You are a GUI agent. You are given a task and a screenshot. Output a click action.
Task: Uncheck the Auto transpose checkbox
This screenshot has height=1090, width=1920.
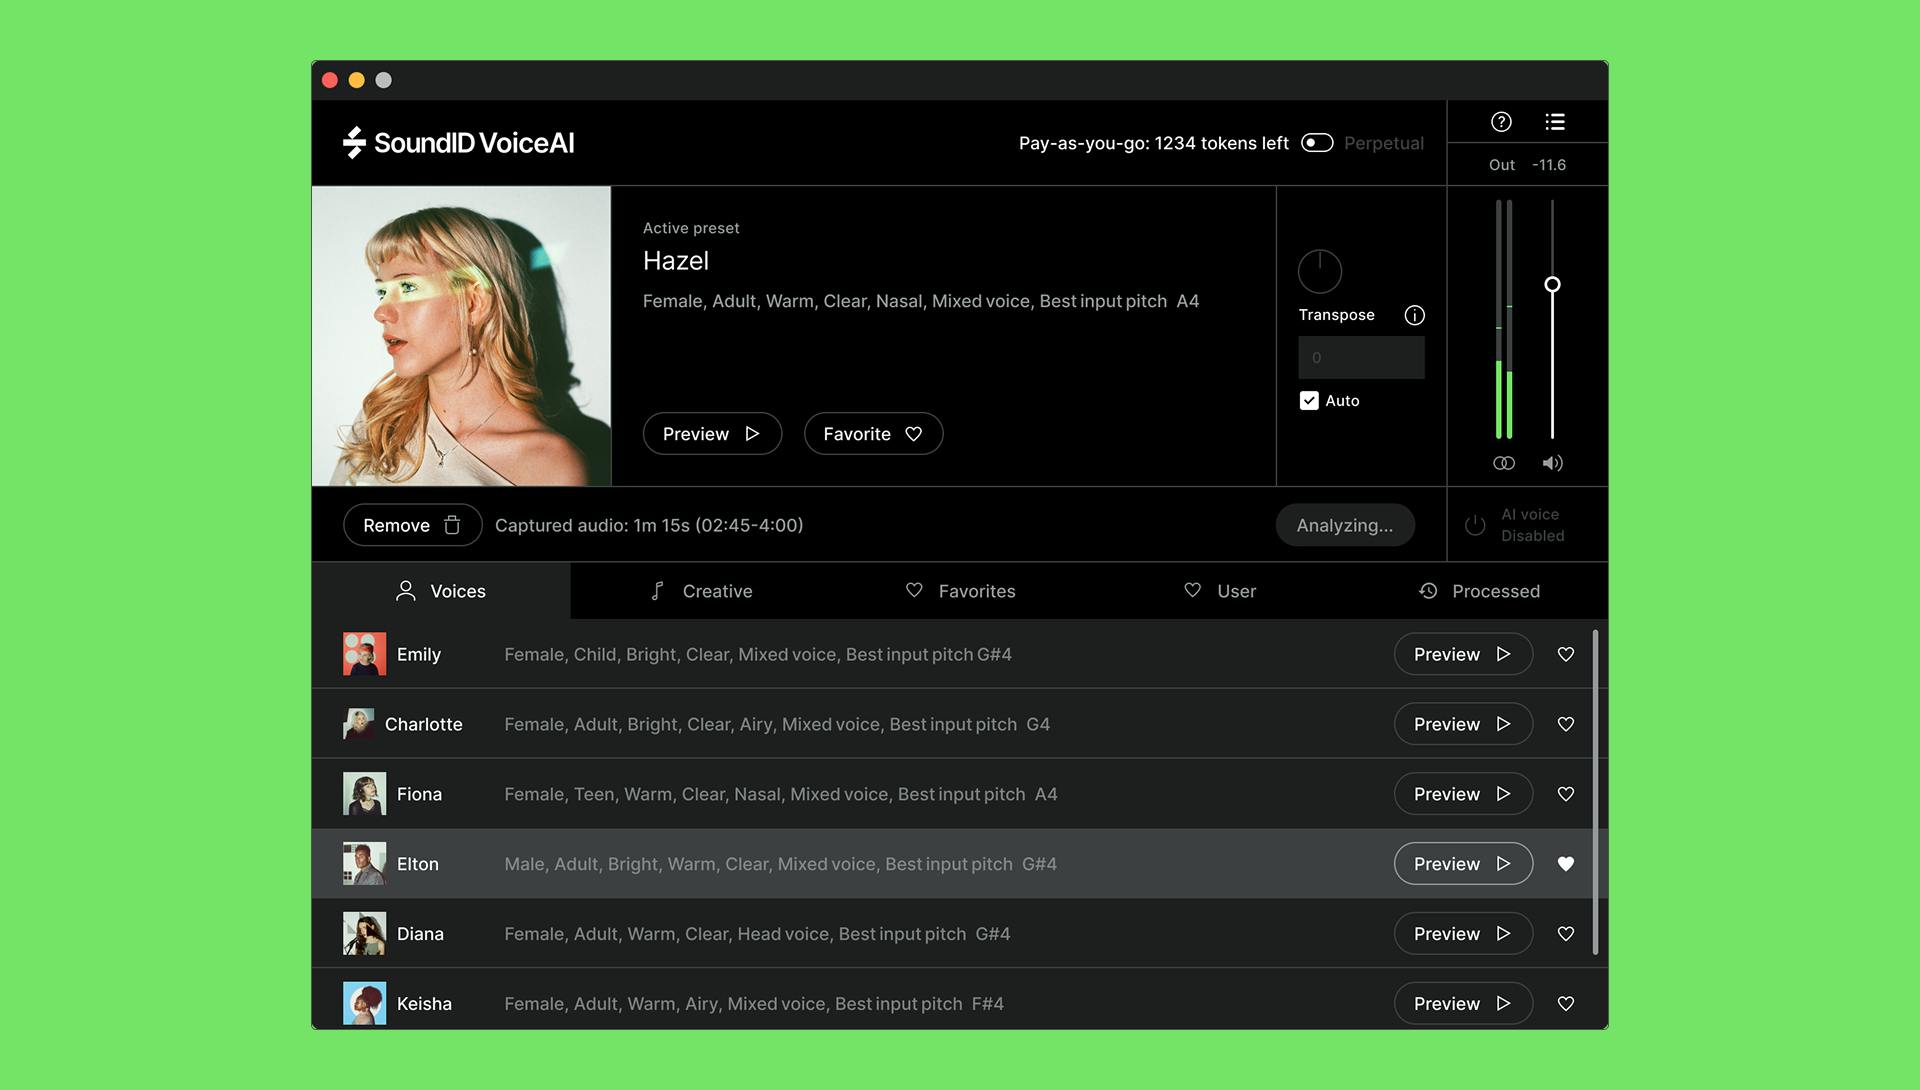coord(1308,400)
